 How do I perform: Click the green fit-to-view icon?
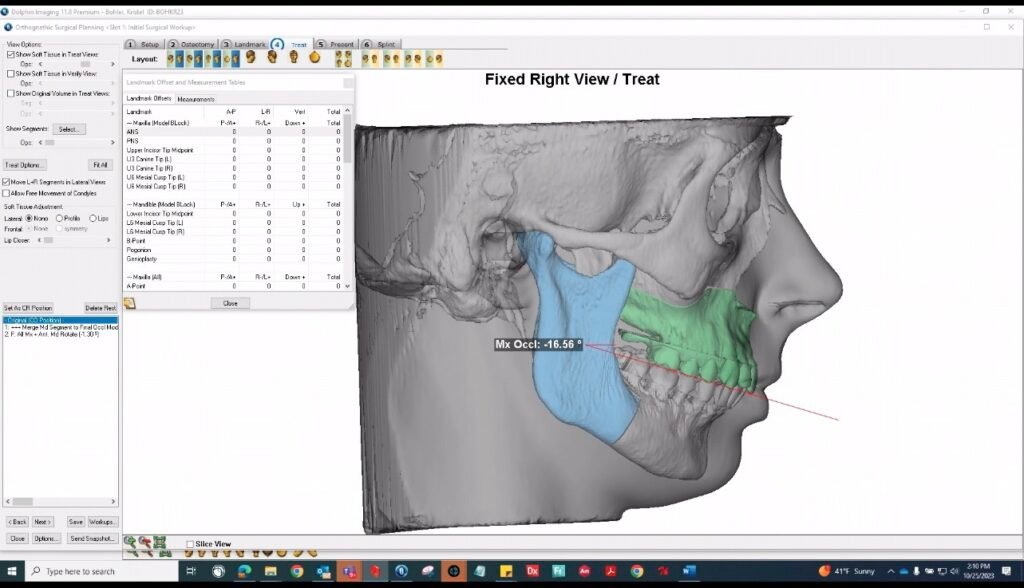click(x=160, y=542)
